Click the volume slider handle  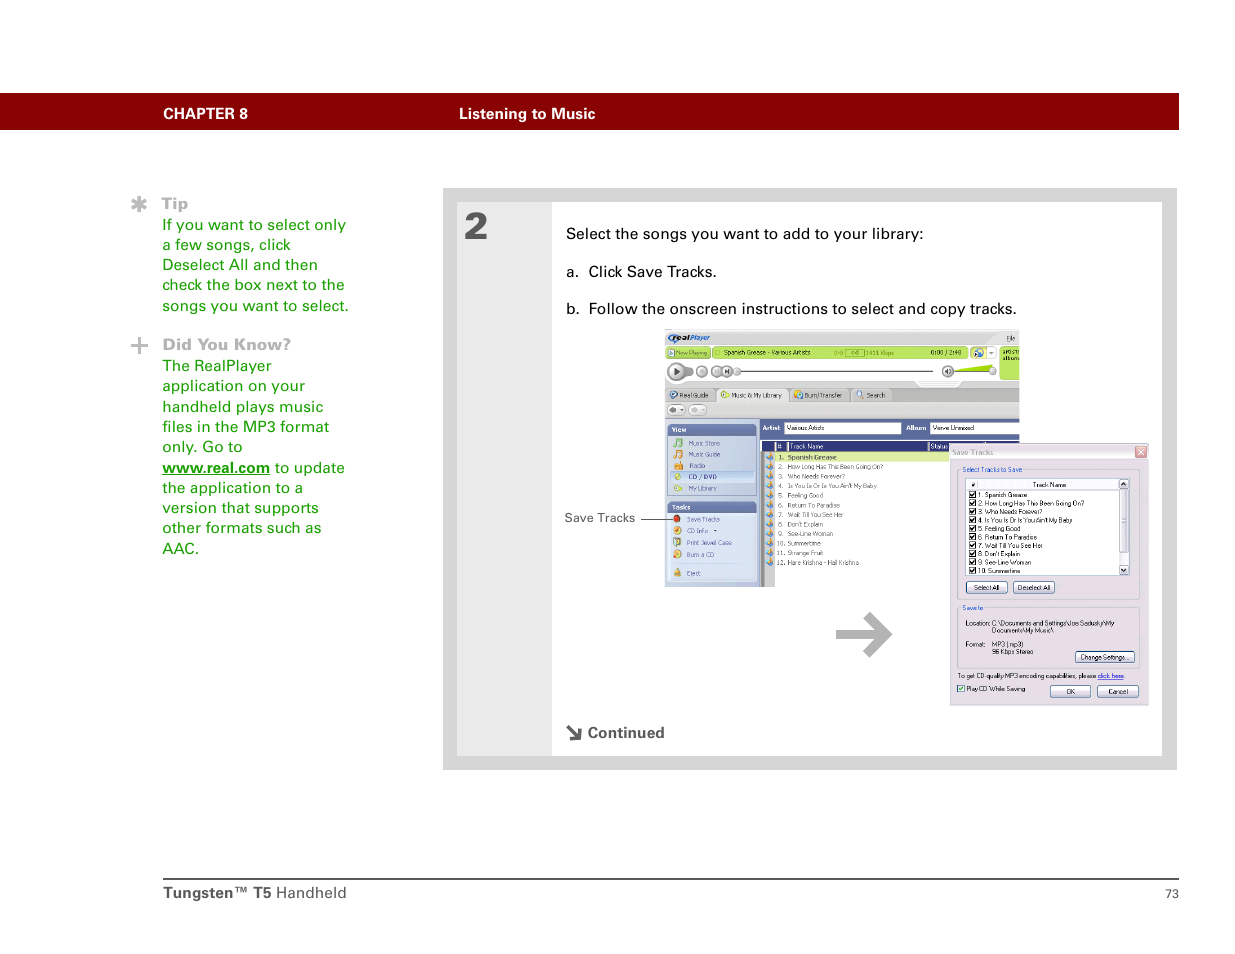pyautogui.click(x=992, y=371)
